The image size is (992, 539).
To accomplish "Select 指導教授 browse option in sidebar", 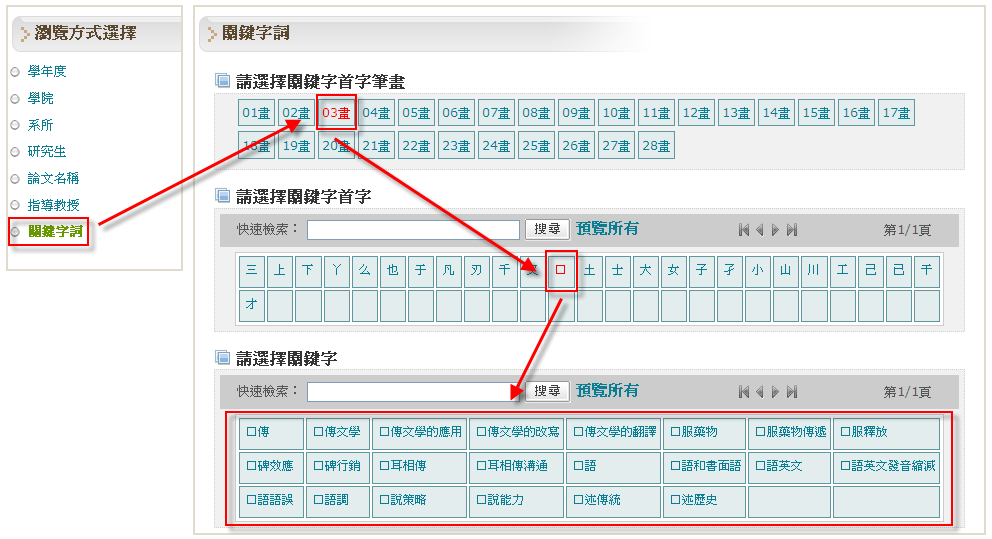I will 54,205.
